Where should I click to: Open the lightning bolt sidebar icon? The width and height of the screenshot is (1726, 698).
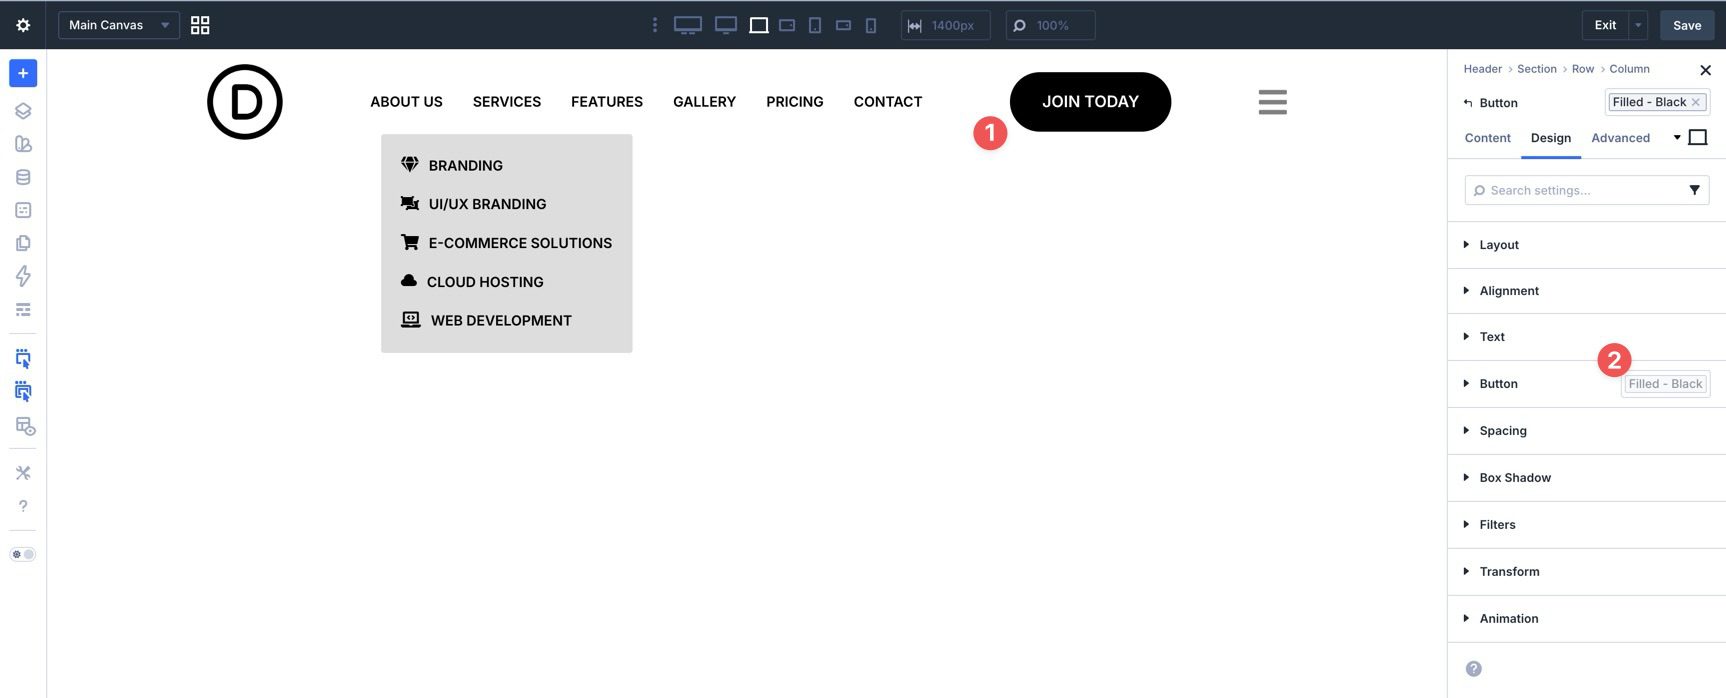[23, 276]
